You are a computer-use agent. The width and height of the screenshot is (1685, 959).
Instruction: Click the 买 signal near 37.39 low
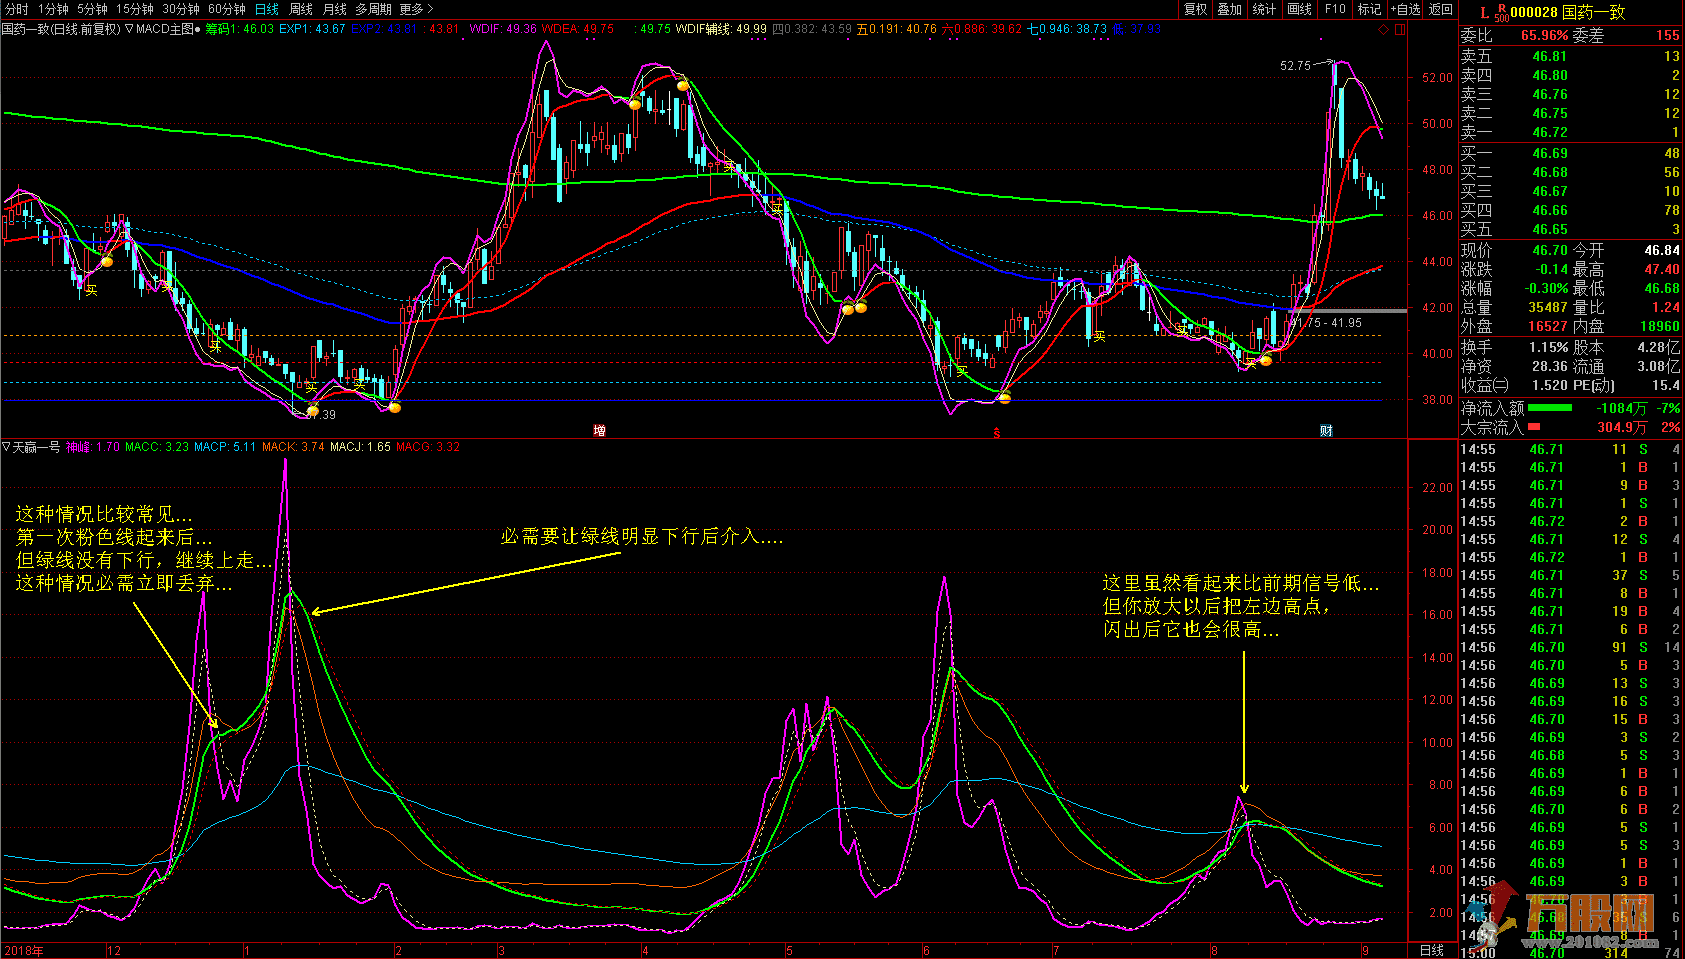click(311, 387)
